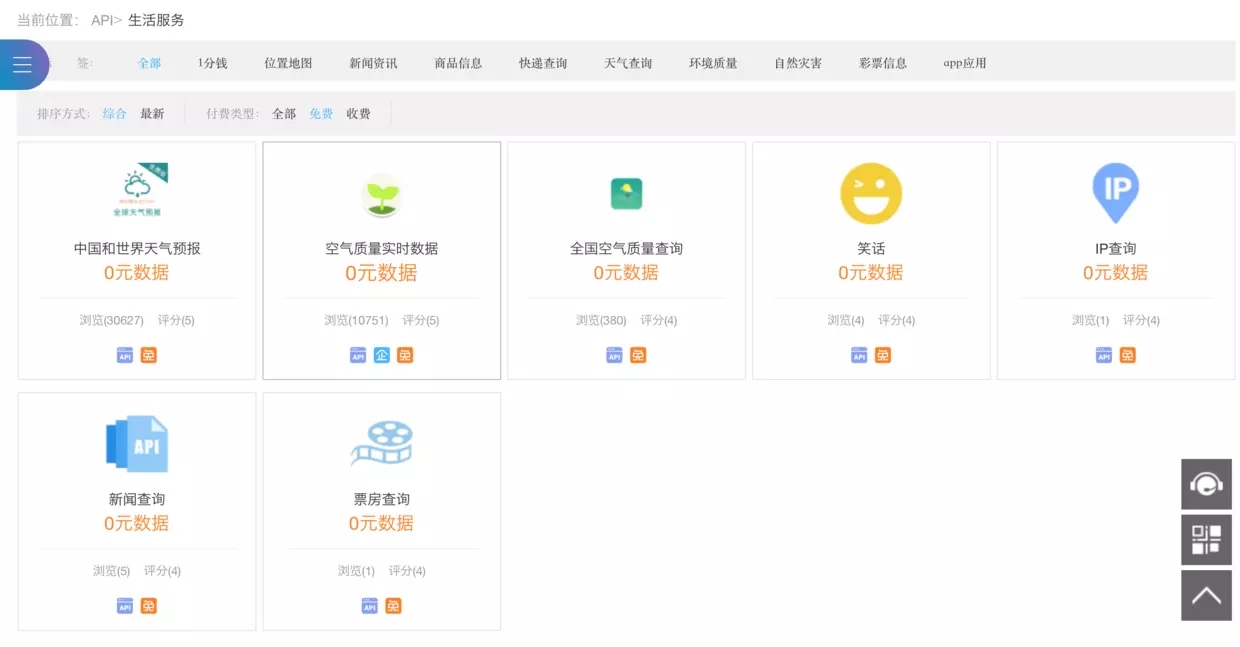Filter by 天气查询 tag
The image size is (1240, 647).
(x=628, y=63)
